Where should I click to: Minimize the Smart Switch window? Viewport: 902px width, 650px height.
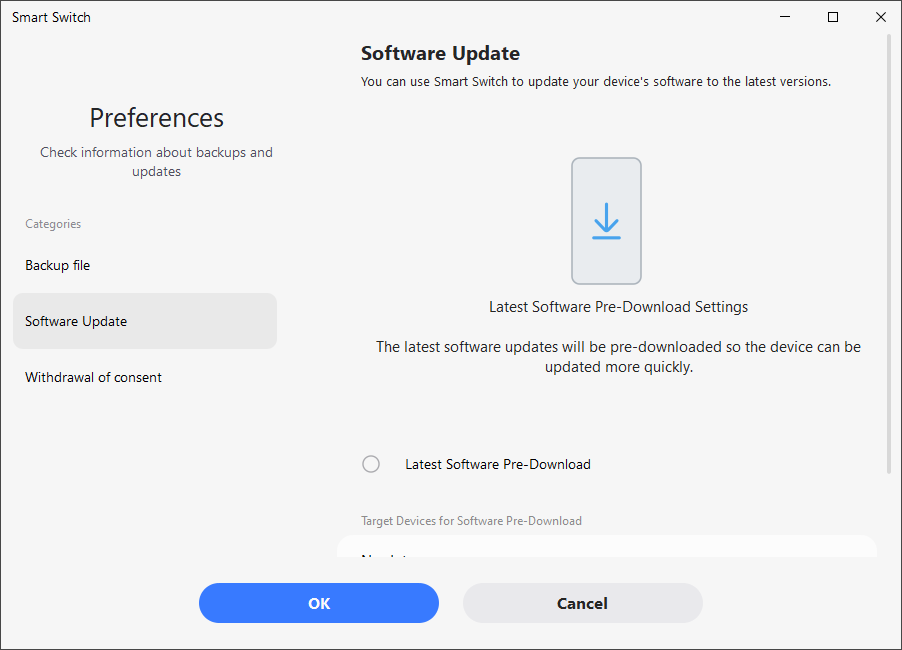pos(786,17)
